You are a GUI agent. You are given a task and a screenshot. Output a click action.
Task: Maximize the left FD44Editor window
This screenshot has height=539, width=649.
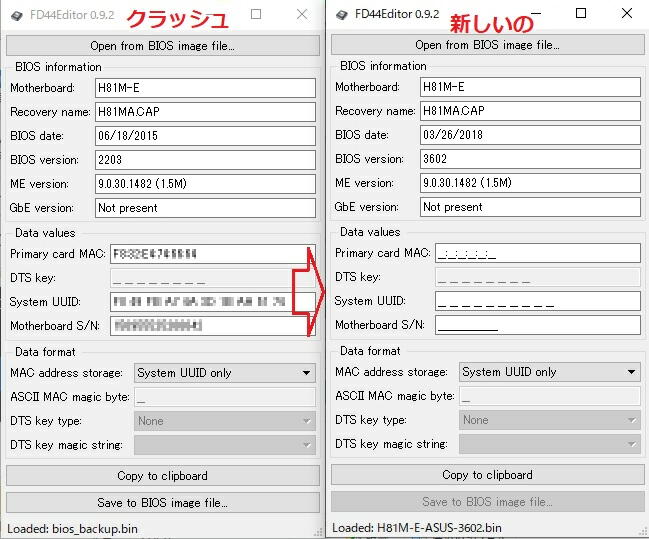(256, 14)
